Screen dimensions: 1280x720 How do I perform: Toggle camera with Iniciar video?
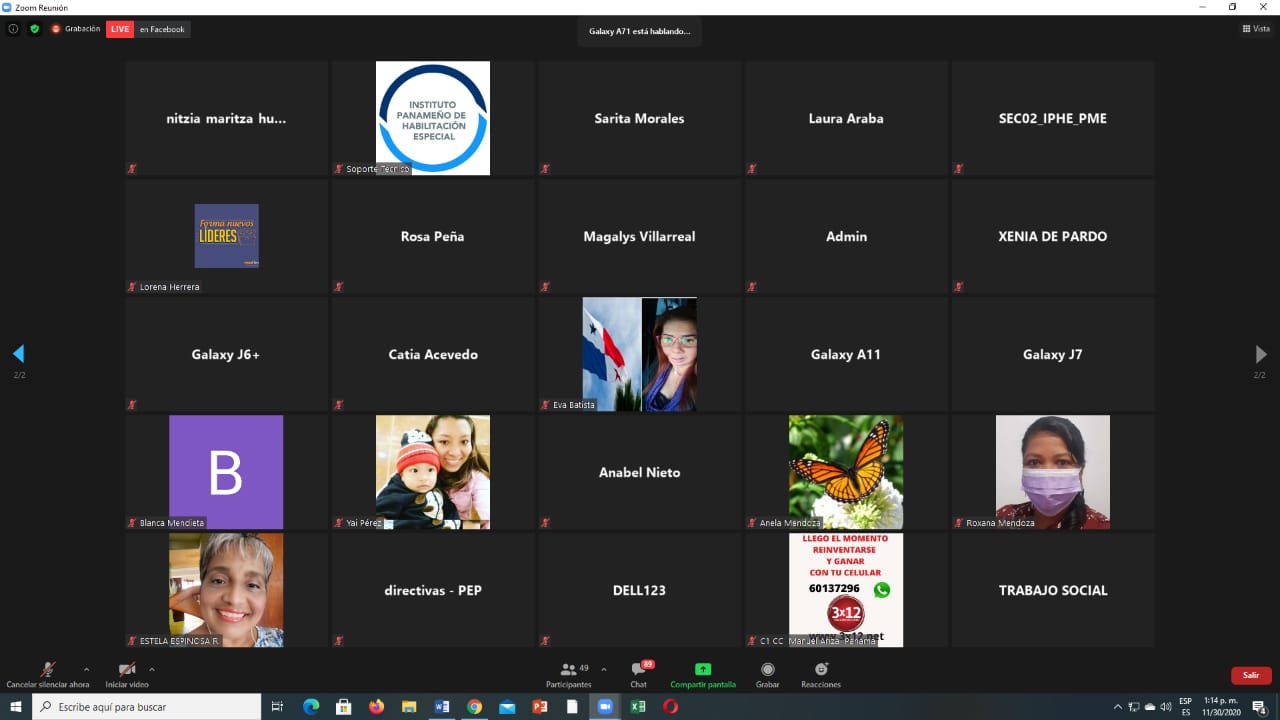coord(127,674)
